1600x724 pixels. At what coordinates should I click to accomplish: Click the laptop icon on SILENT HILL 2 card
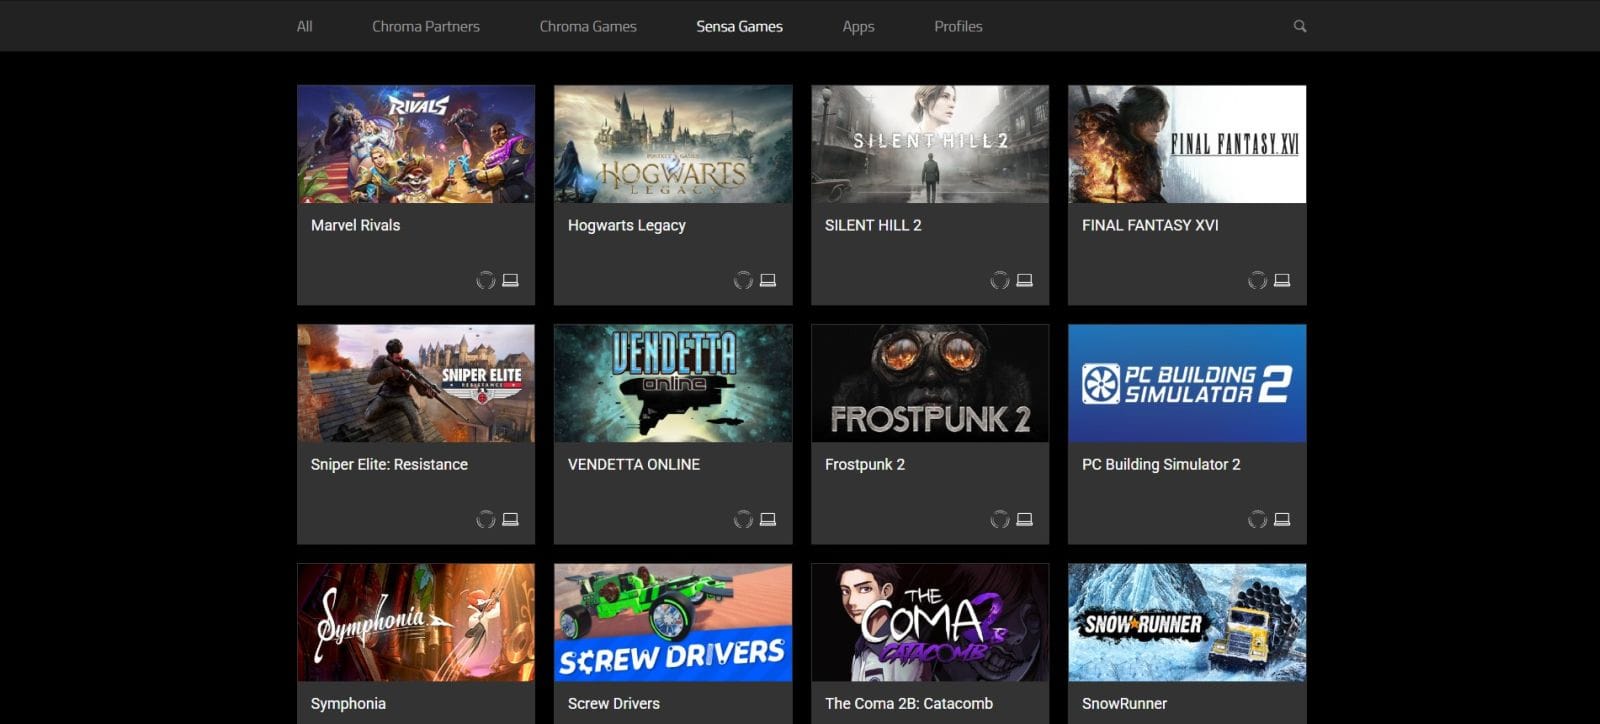click(1025, 280)
